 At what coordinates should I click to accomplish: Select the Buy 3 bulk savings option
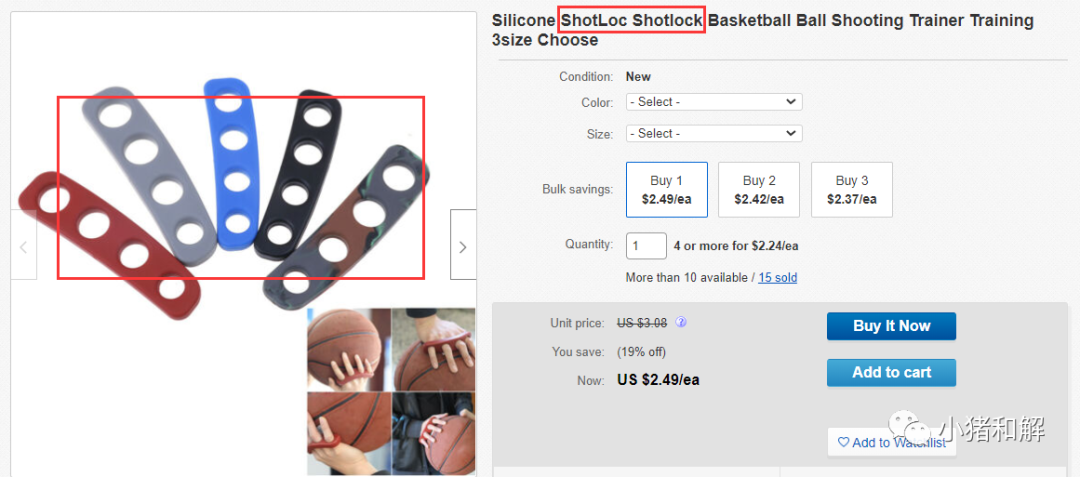[x=852, y=190]
